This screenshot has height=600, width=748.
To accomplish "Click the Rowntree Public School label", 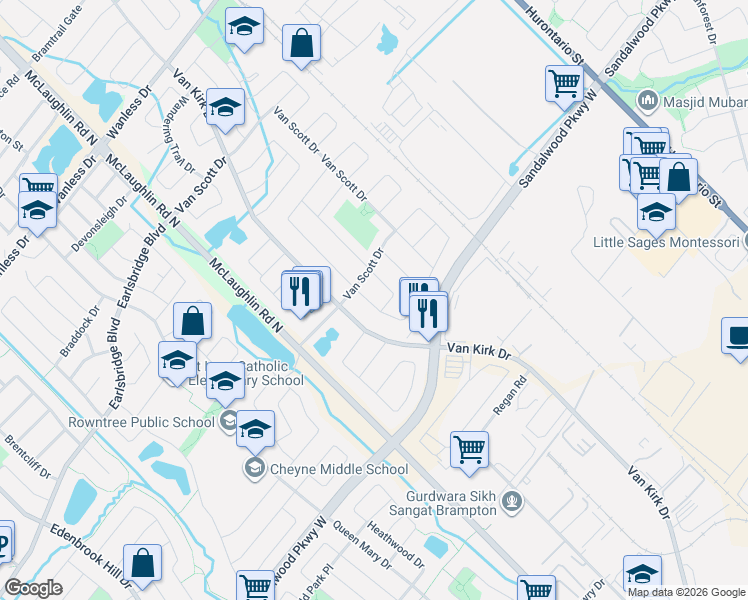I will (x=142, y=423).
